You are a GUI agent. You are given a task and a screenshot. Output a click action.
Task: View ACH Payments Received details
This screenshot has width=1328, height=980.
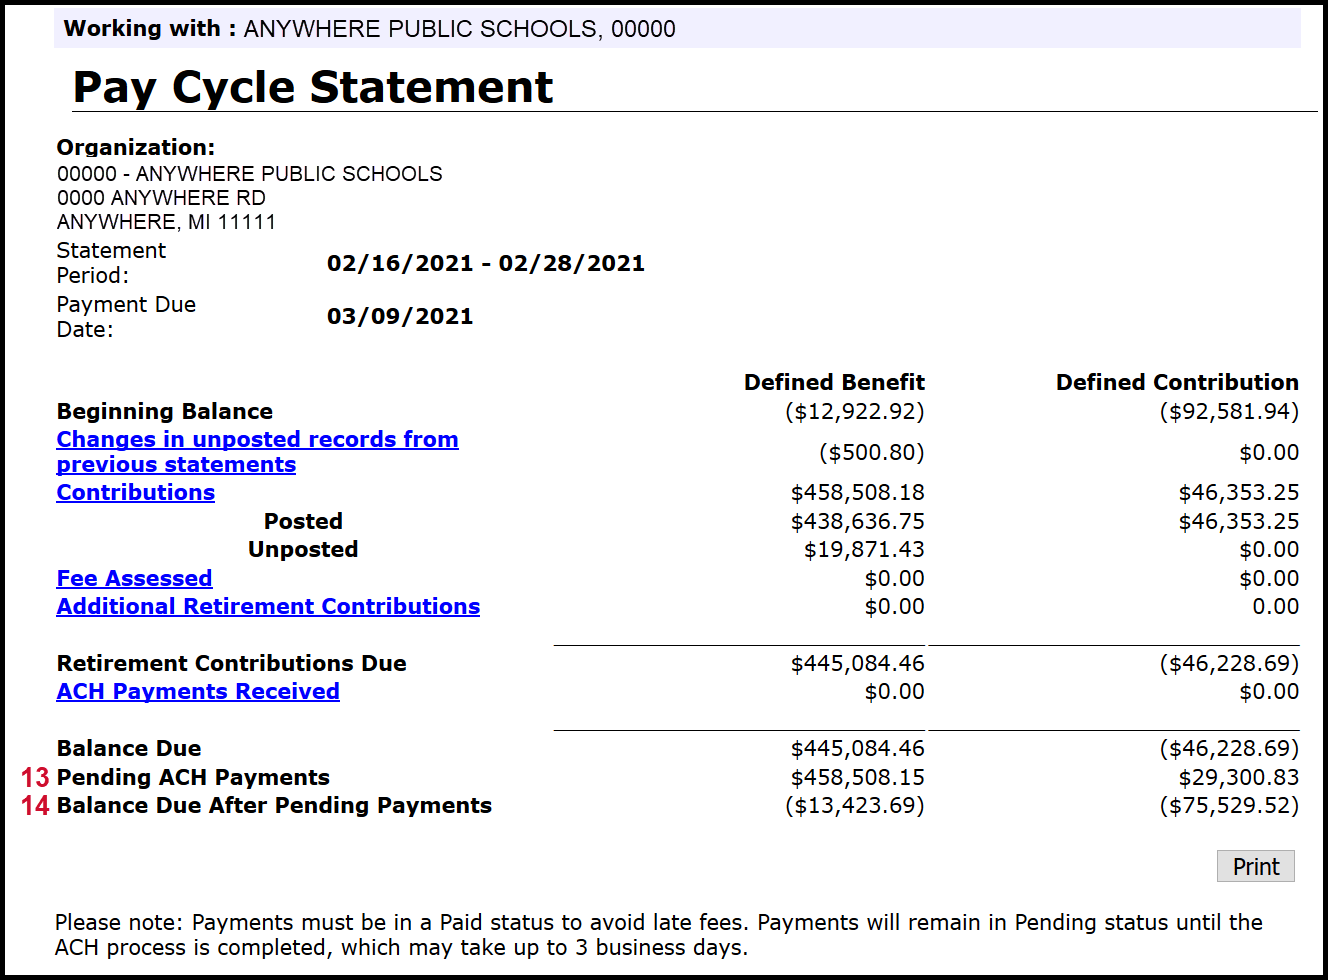pyautogui.click(x=197, y=691)
